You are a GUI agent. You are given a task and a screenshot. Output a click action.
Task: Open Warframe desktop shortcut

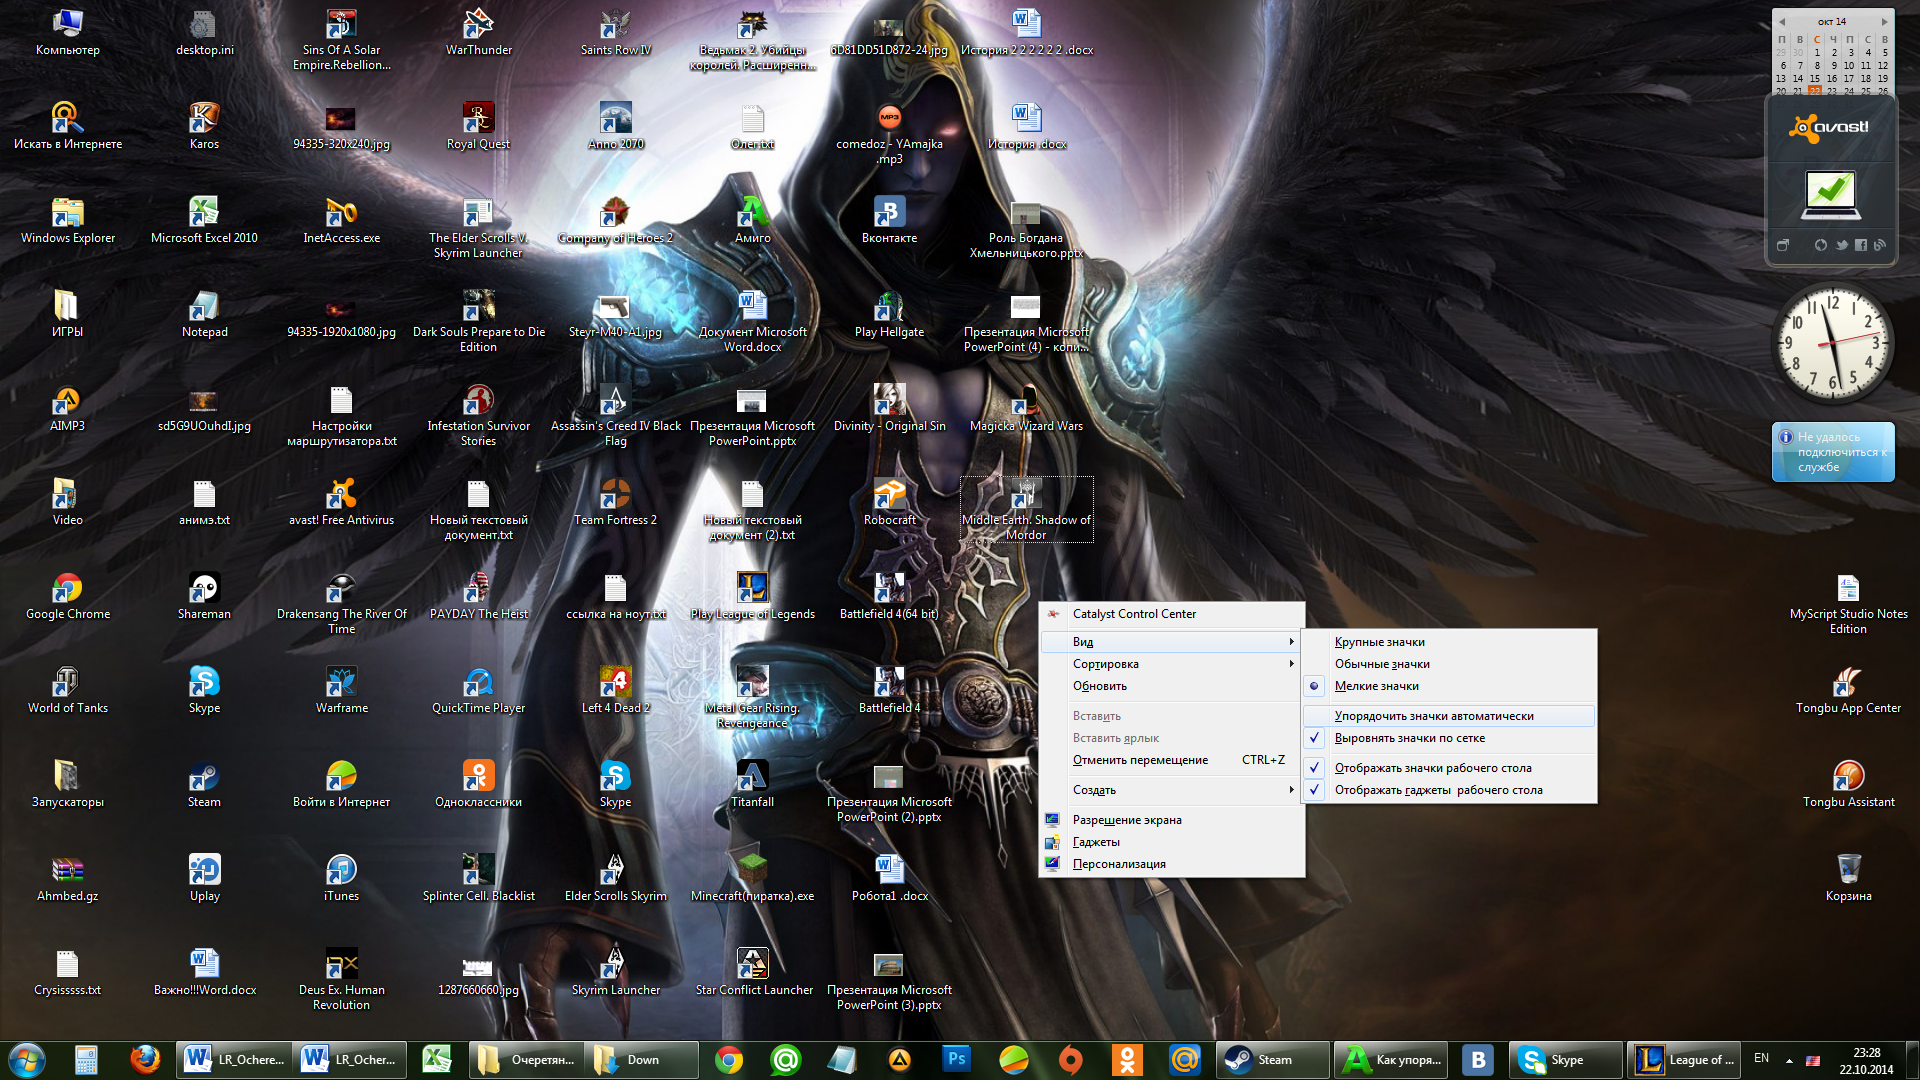click(341, 690)
